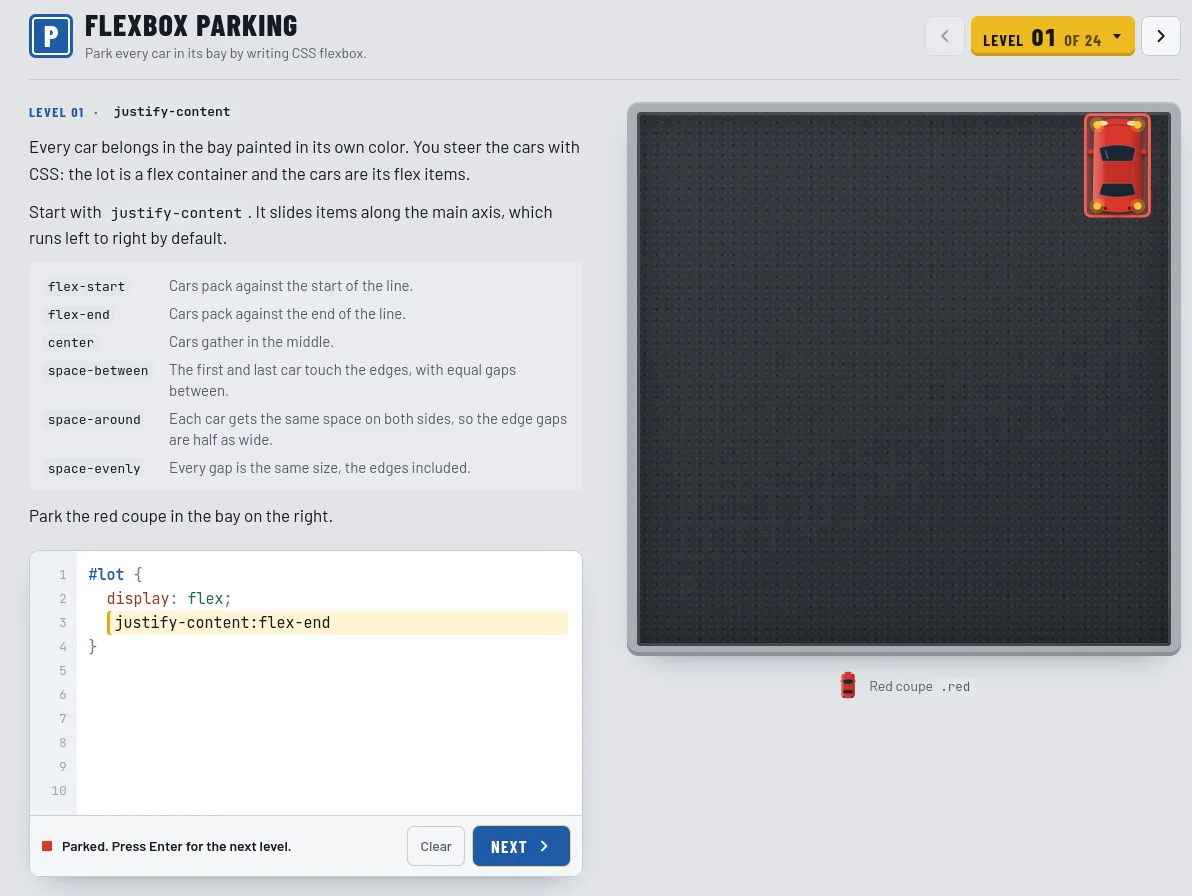Click the closing brace on line 4
The width and height of the screenshot is (1192, 896).
(x=93, y=647)
